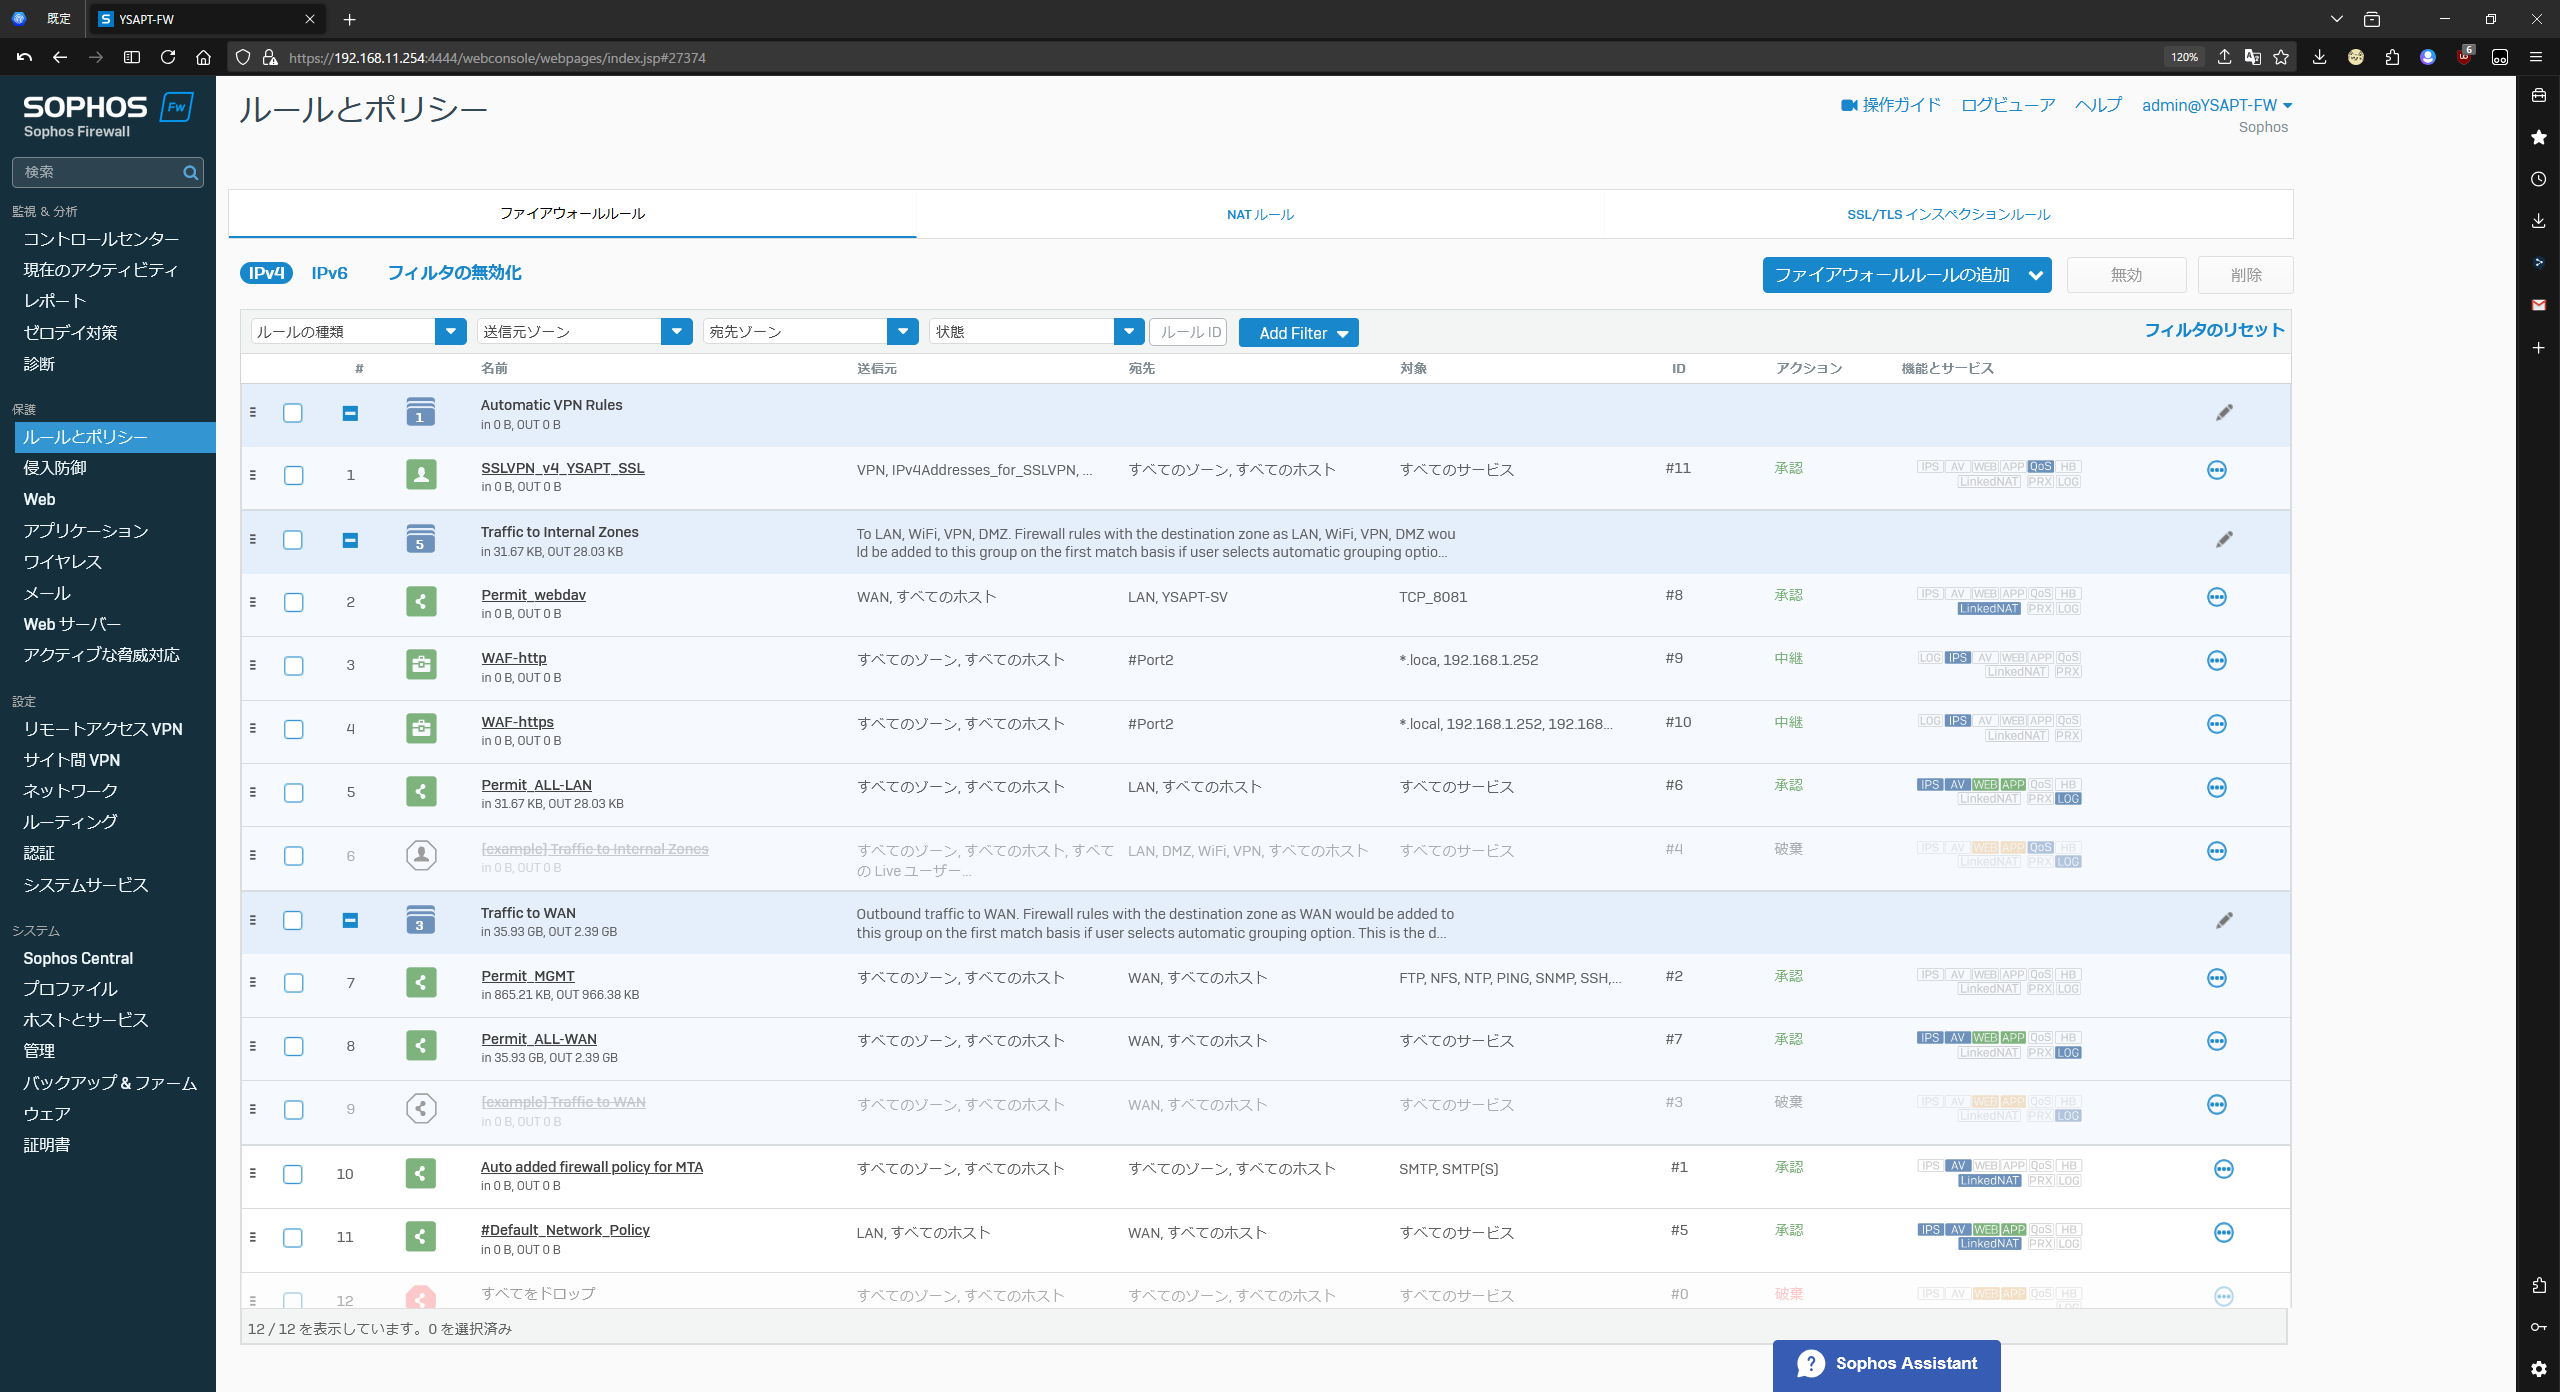Switch to NAT ルール tab
Viewport: 2560px width, 1392px height.
(1260, 215)
